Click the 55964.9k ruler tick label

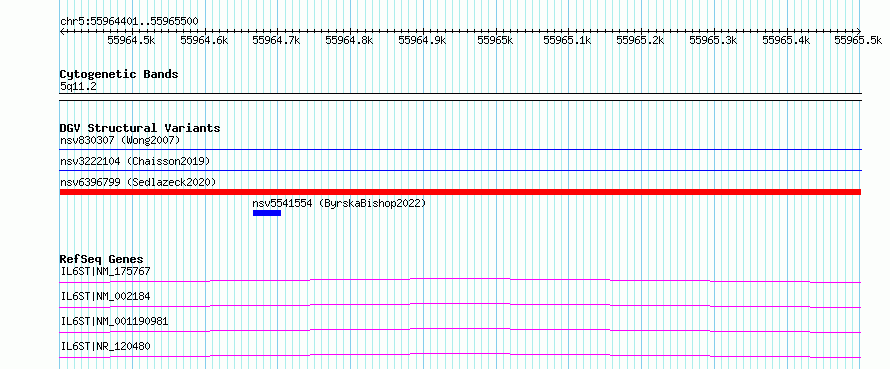click(x=422, y=40)
